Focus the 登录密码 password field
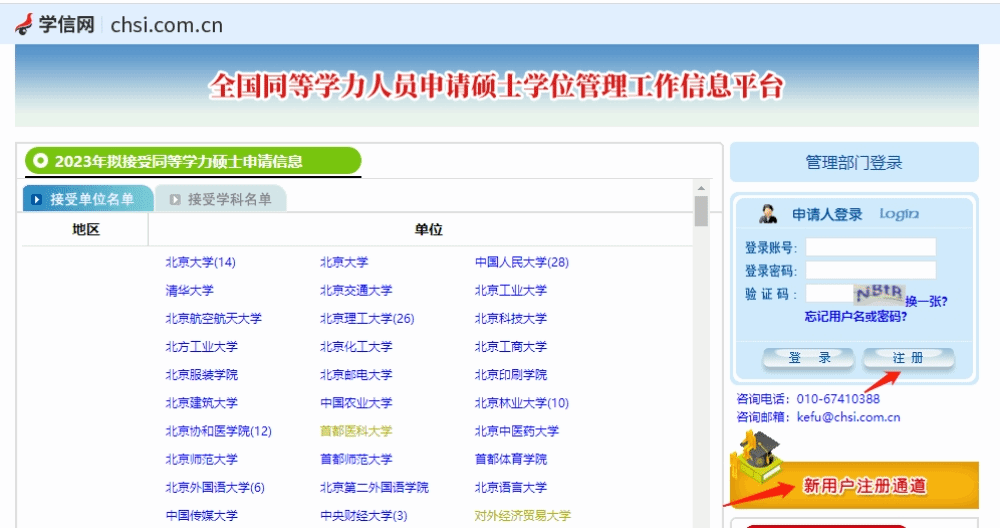 [870, 270]
